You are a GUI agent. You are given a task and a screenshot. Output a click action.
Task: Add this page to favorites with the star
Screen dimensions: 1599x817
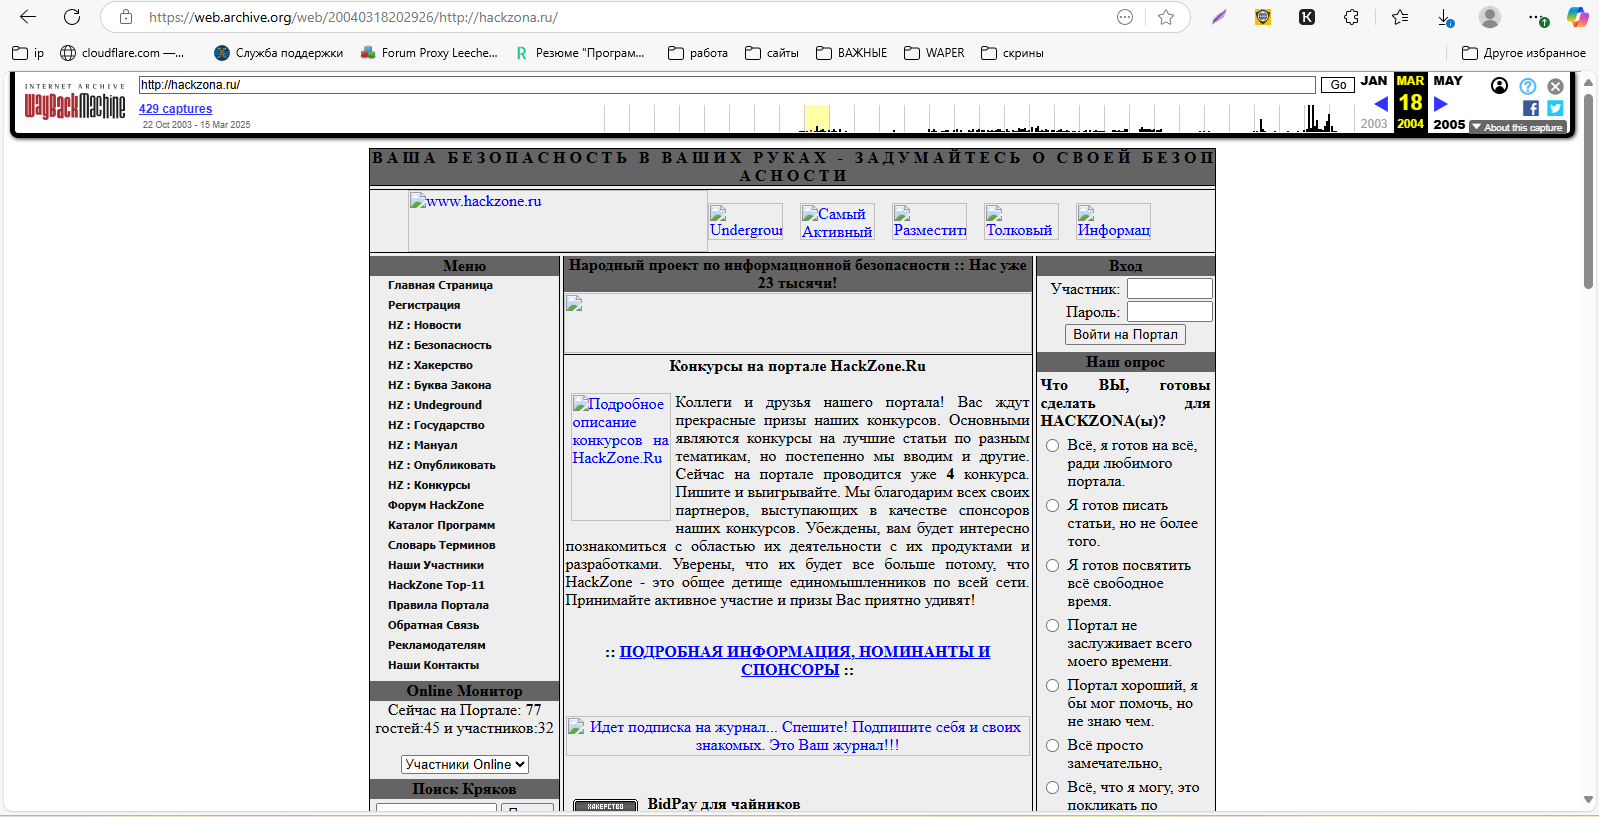[x=1166, y=17]
